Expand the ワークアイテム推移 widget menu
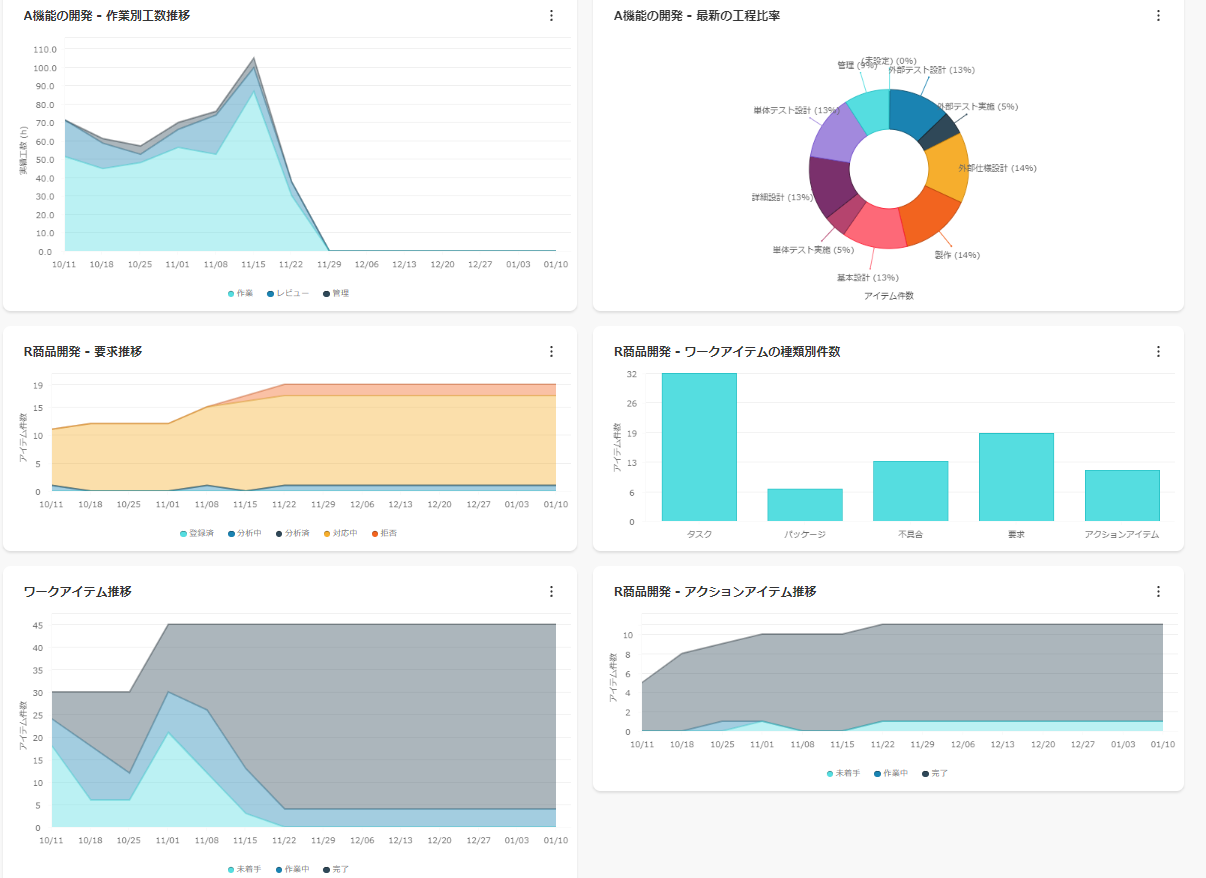Viewport: 1206px width, 878px height. tap(551, 592)
